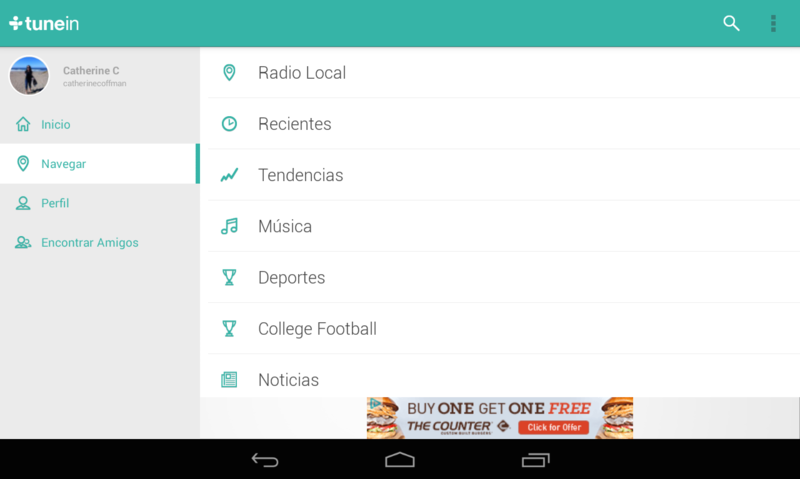Tap the Música notes icon

tap(229, 226)
